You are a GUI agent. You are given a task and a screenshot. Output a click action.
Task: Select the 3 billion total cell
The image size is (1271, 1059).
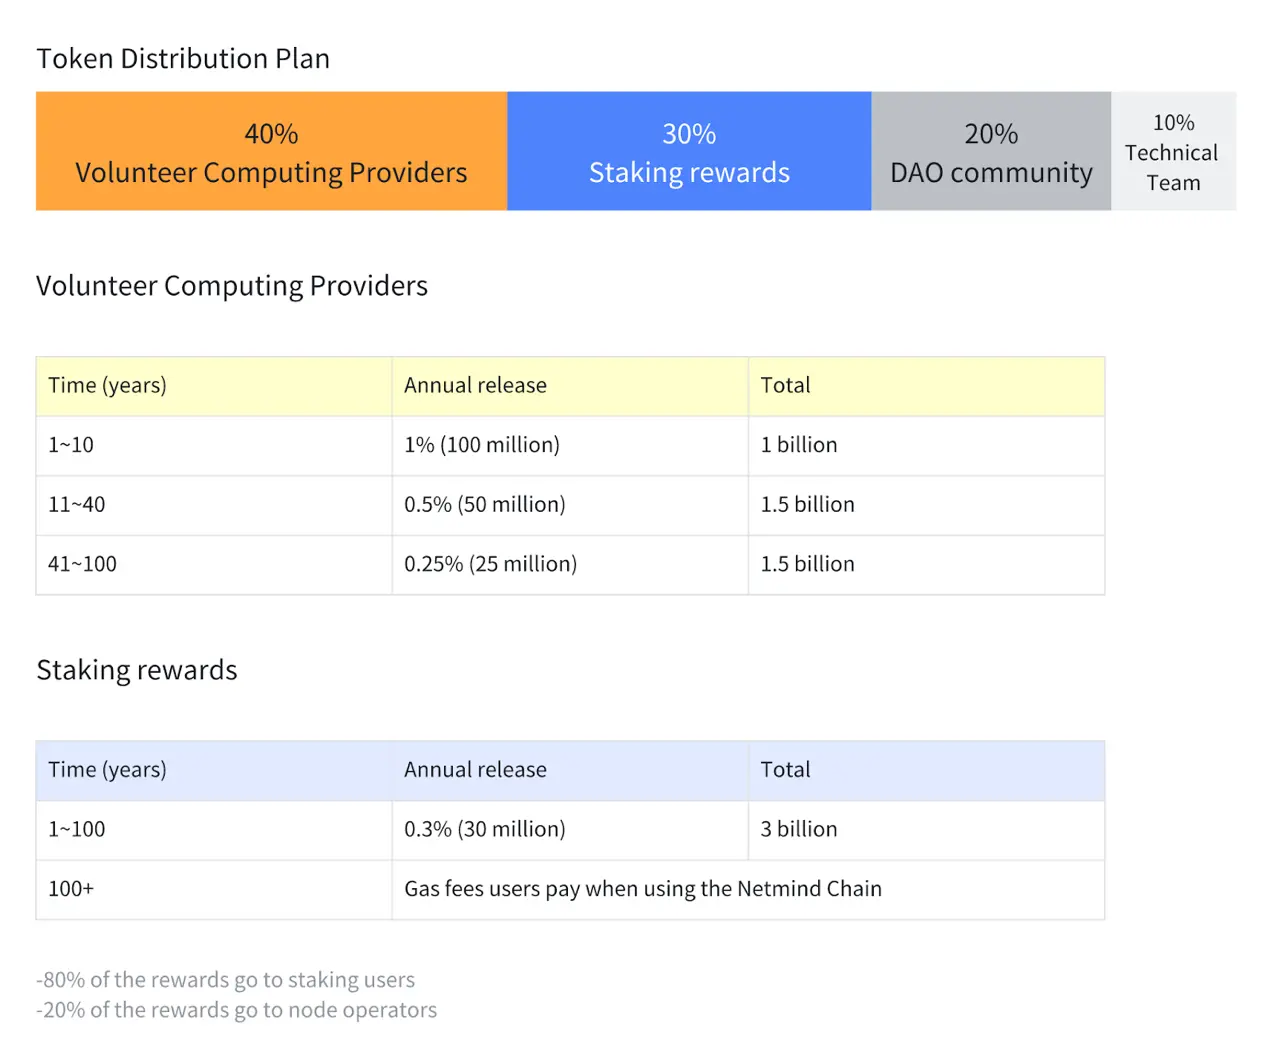926,830
